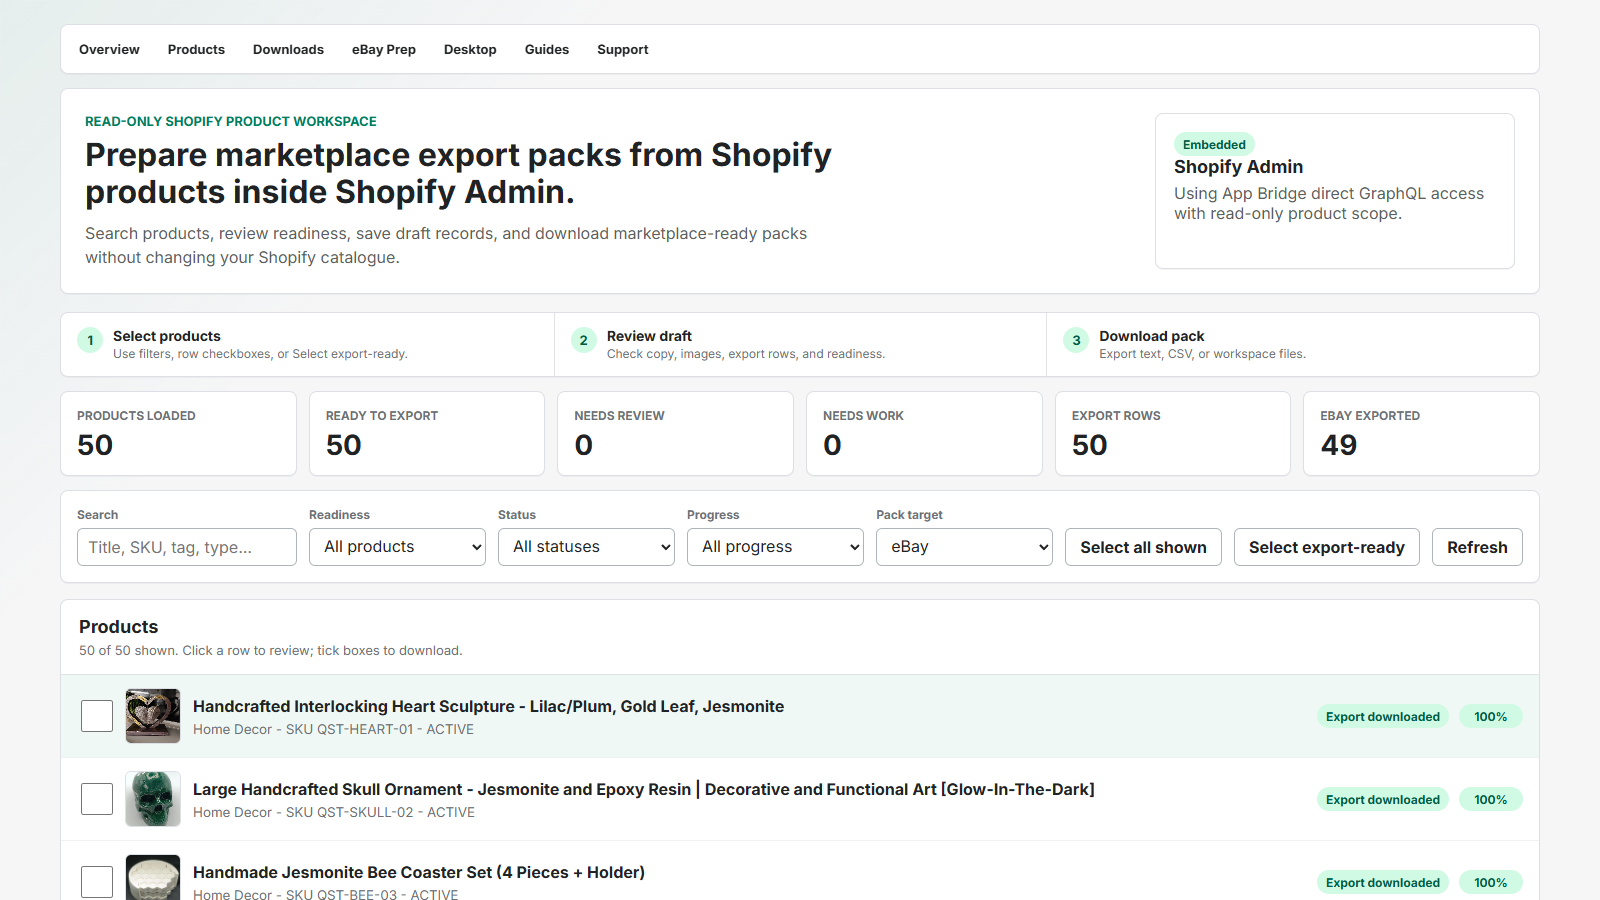Tick the Skull Ornament checkbox
This screenshot has height=900, width=1600.
tap(97, 799)
